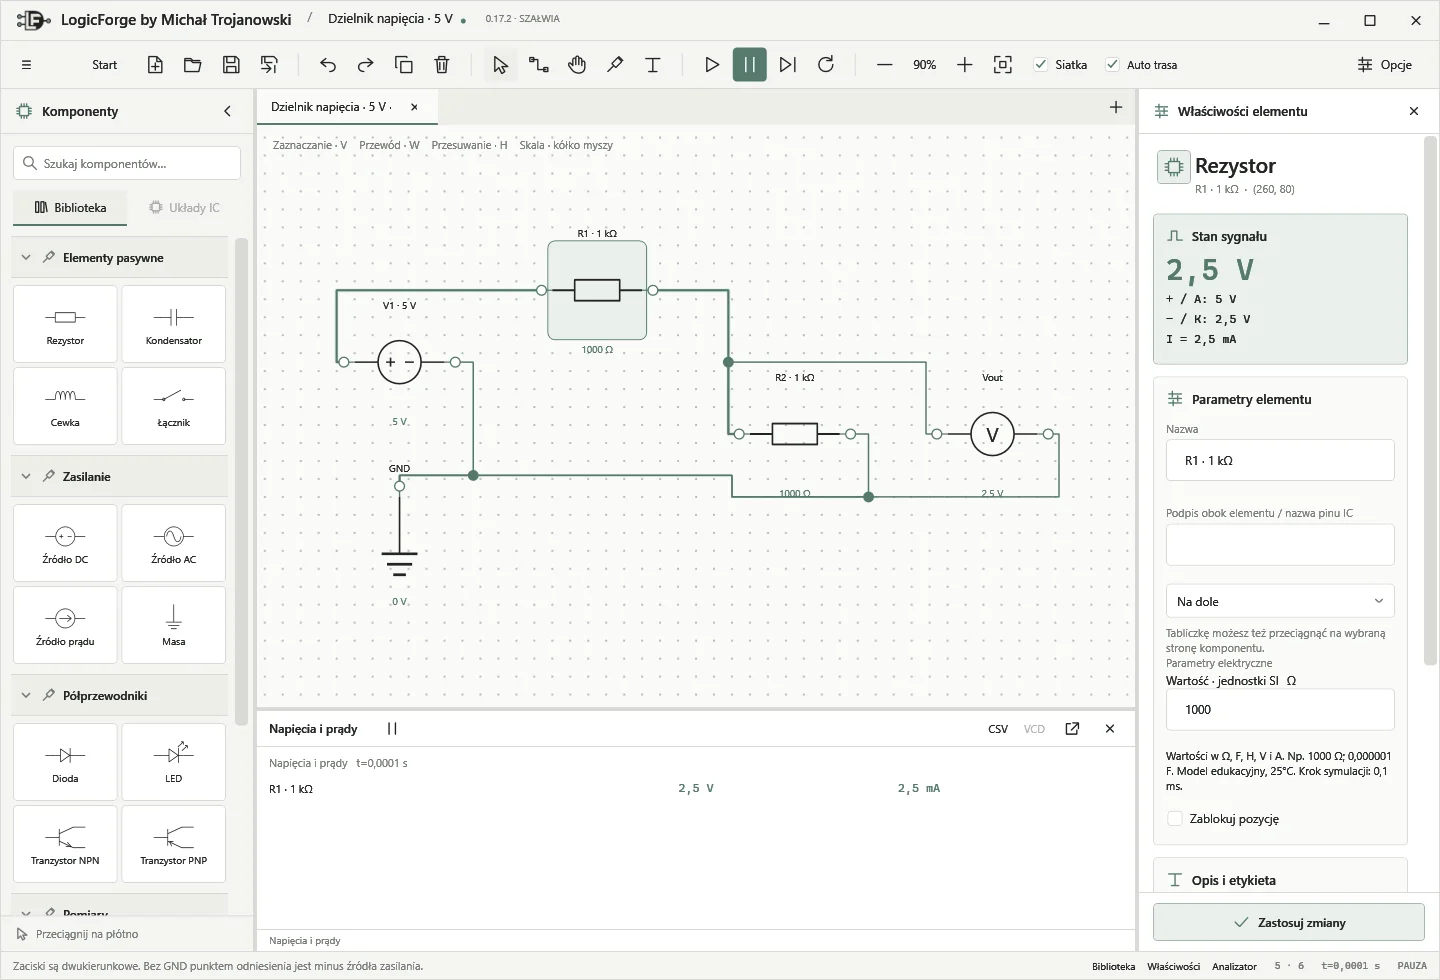The width and height of the screenshot is (1440, 980).
Task: Select the Biblioteka tab
Action: coord(70,208)
